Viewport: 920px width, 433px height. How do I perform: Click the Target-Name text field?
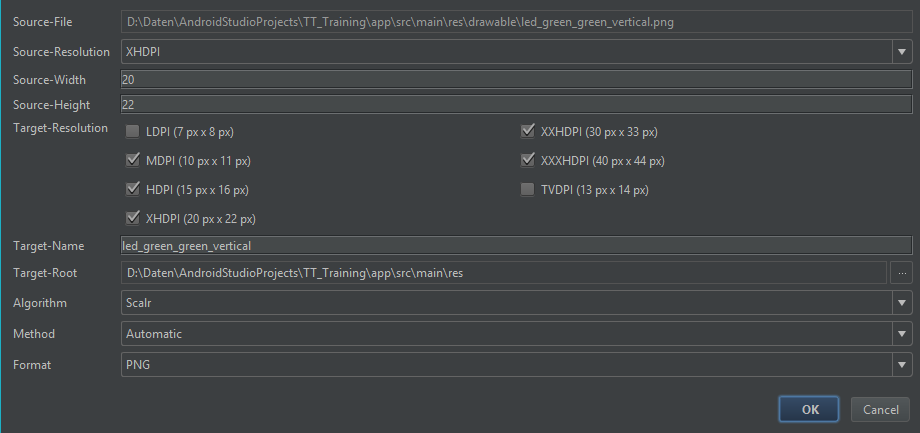coord(515,246)
